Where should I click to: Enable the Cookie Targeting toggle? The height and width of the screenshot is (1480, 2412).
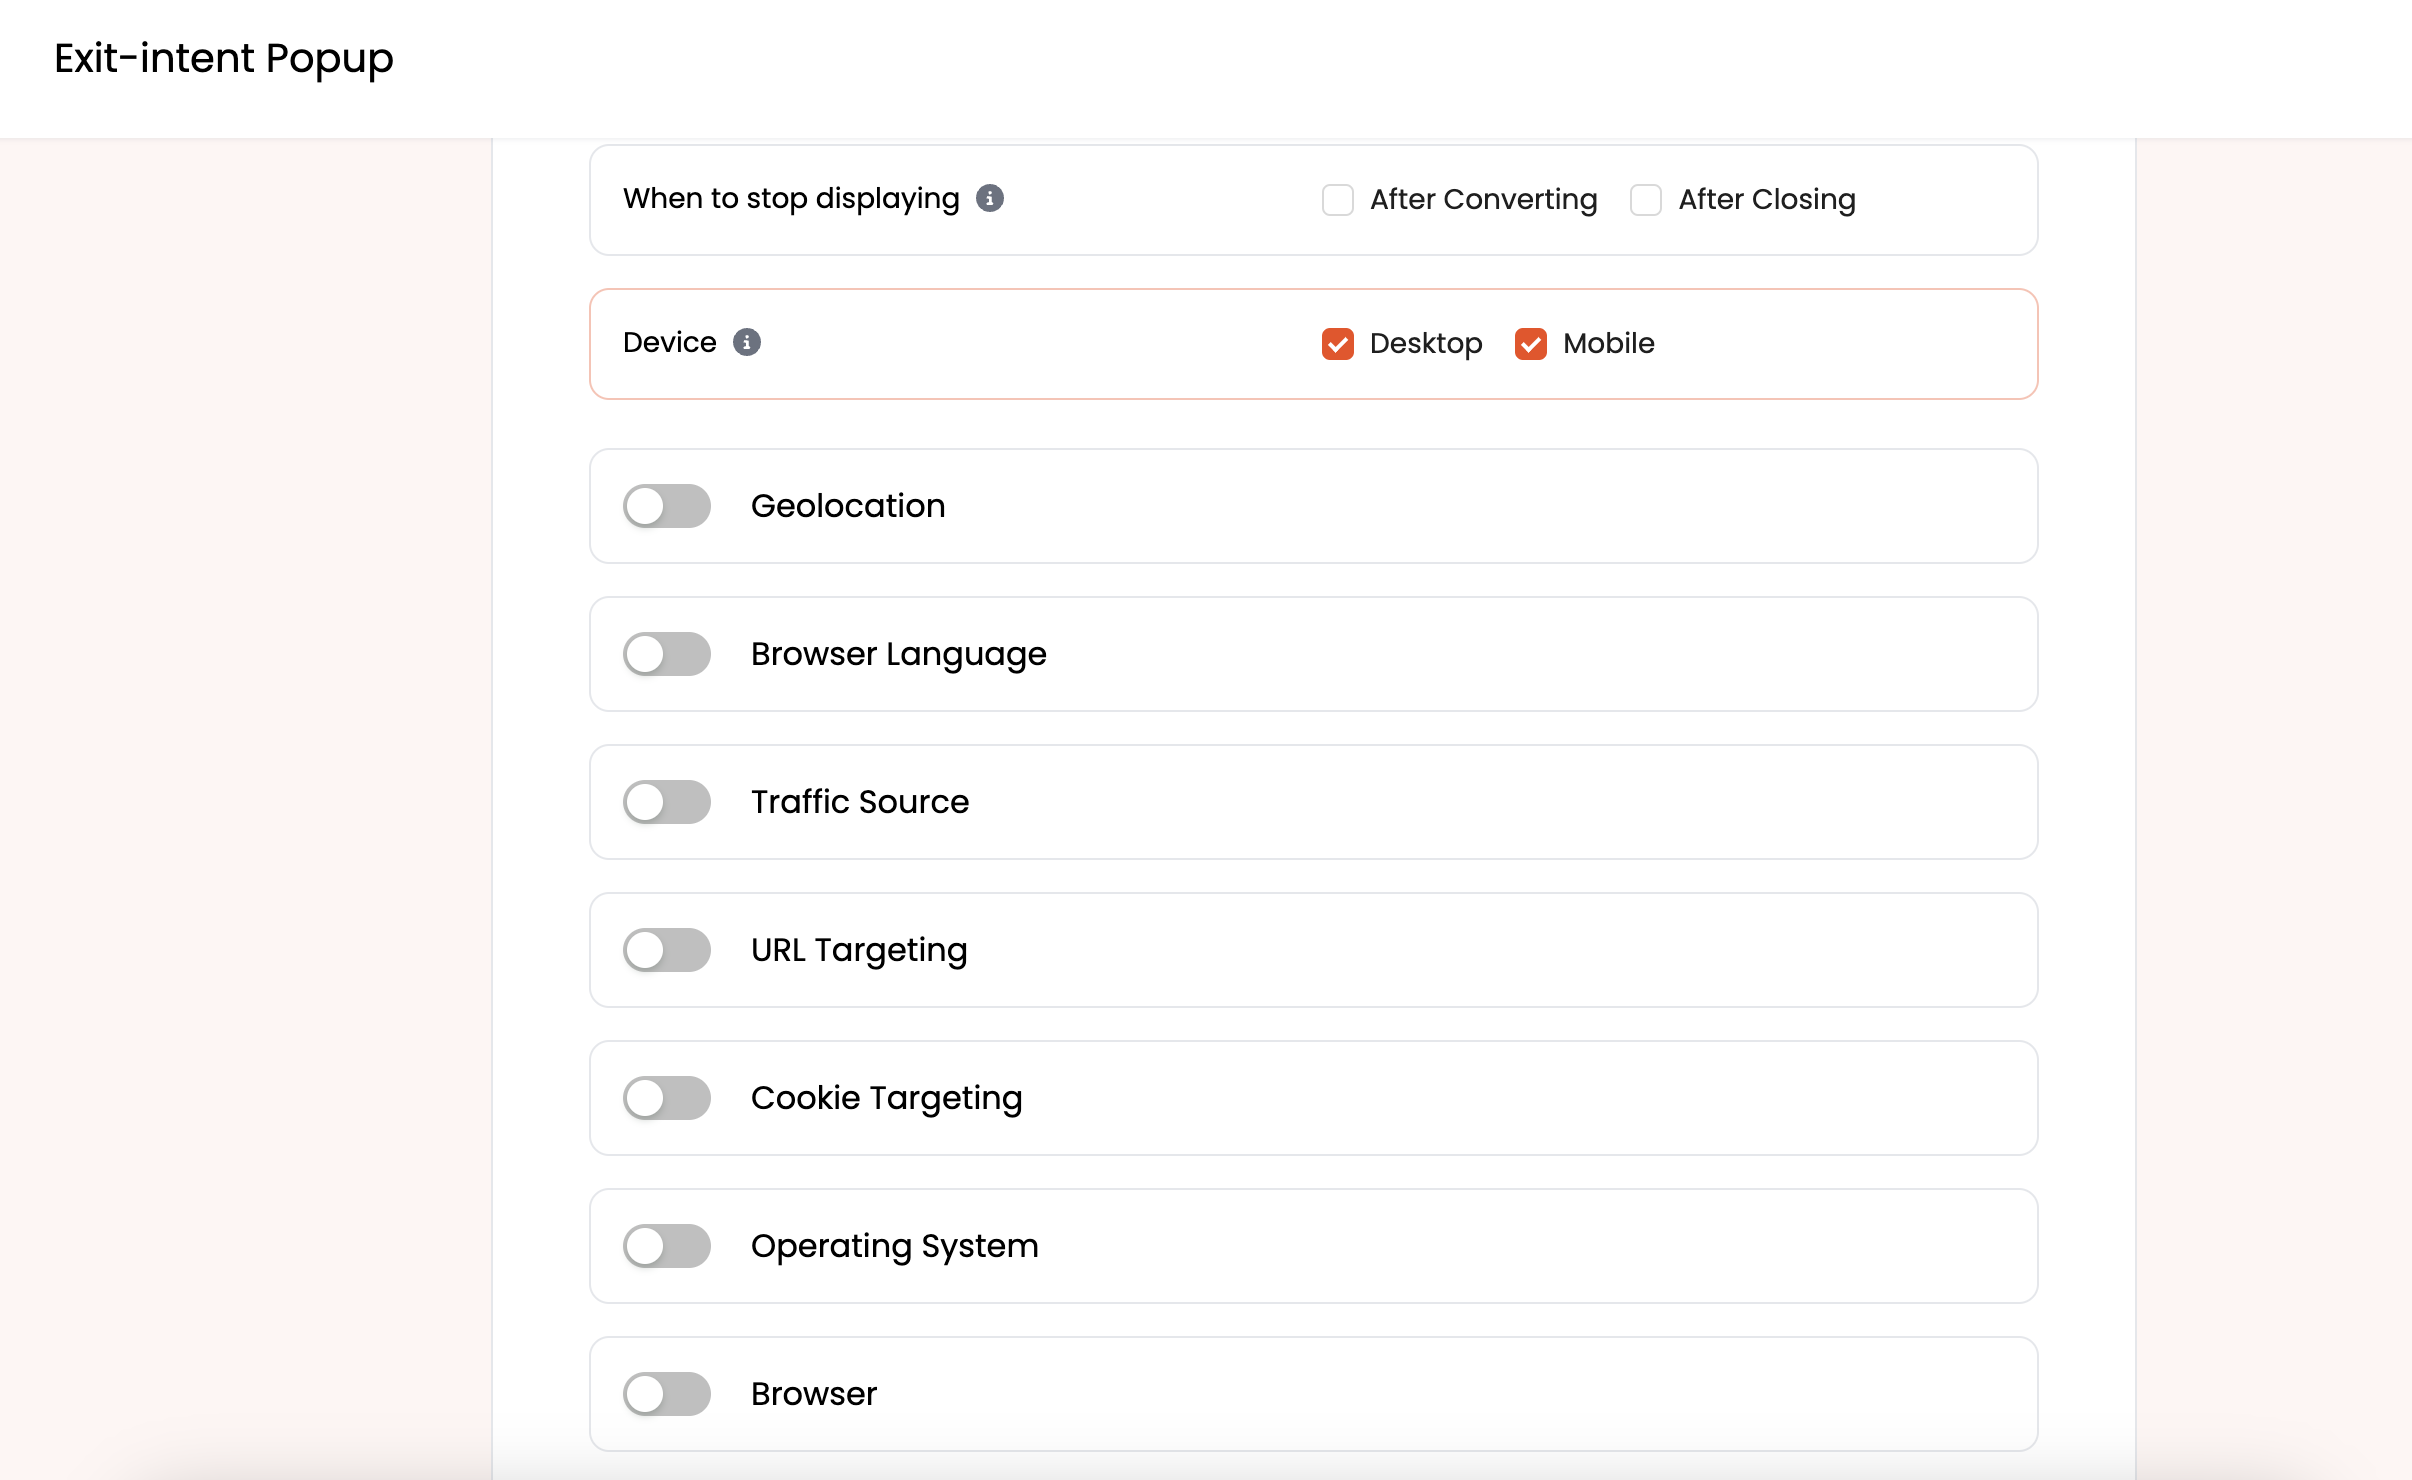tap(668, 1098)
